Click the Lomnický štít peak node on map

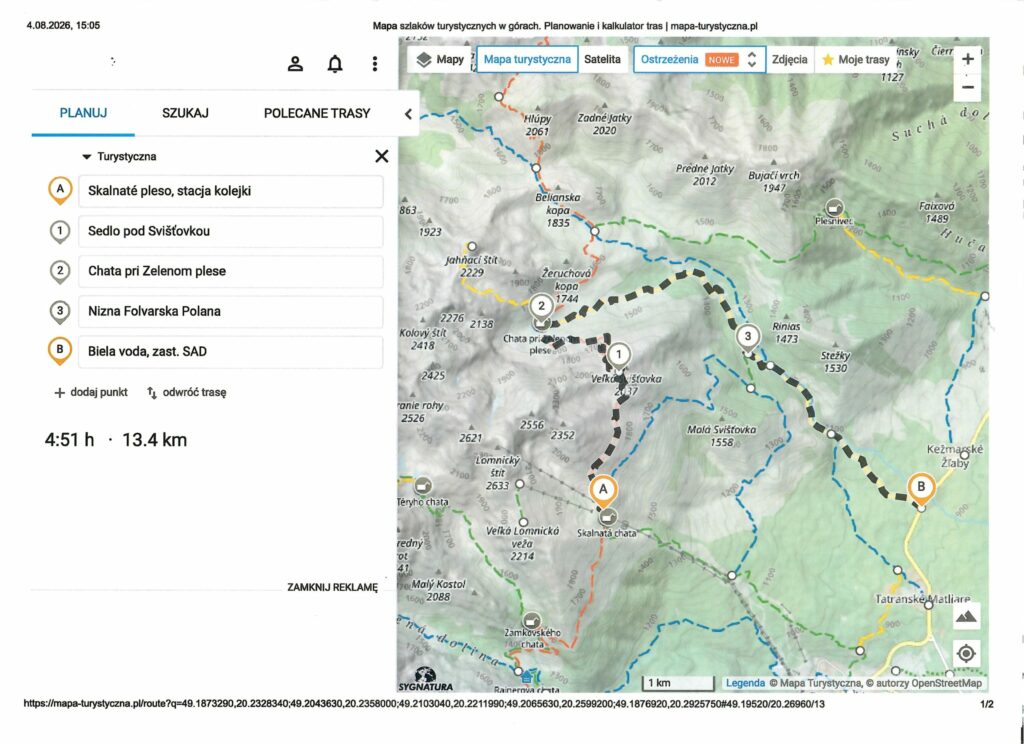(x=519, y=484)
